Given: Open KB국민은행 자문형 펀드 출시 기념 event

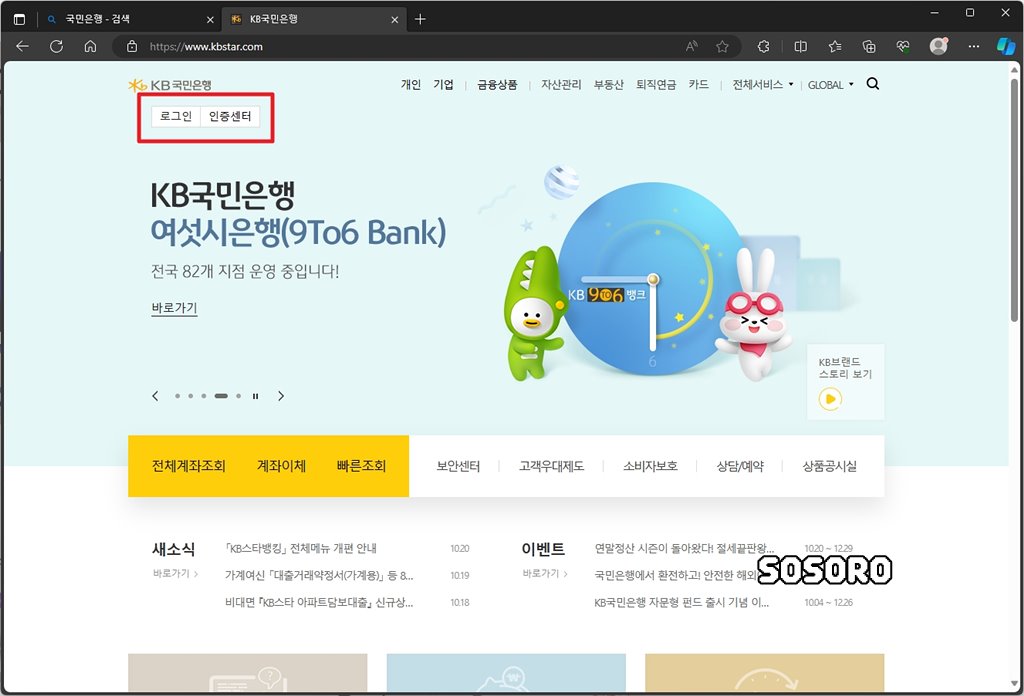Looking at the screenshot, I should (681, 602).
